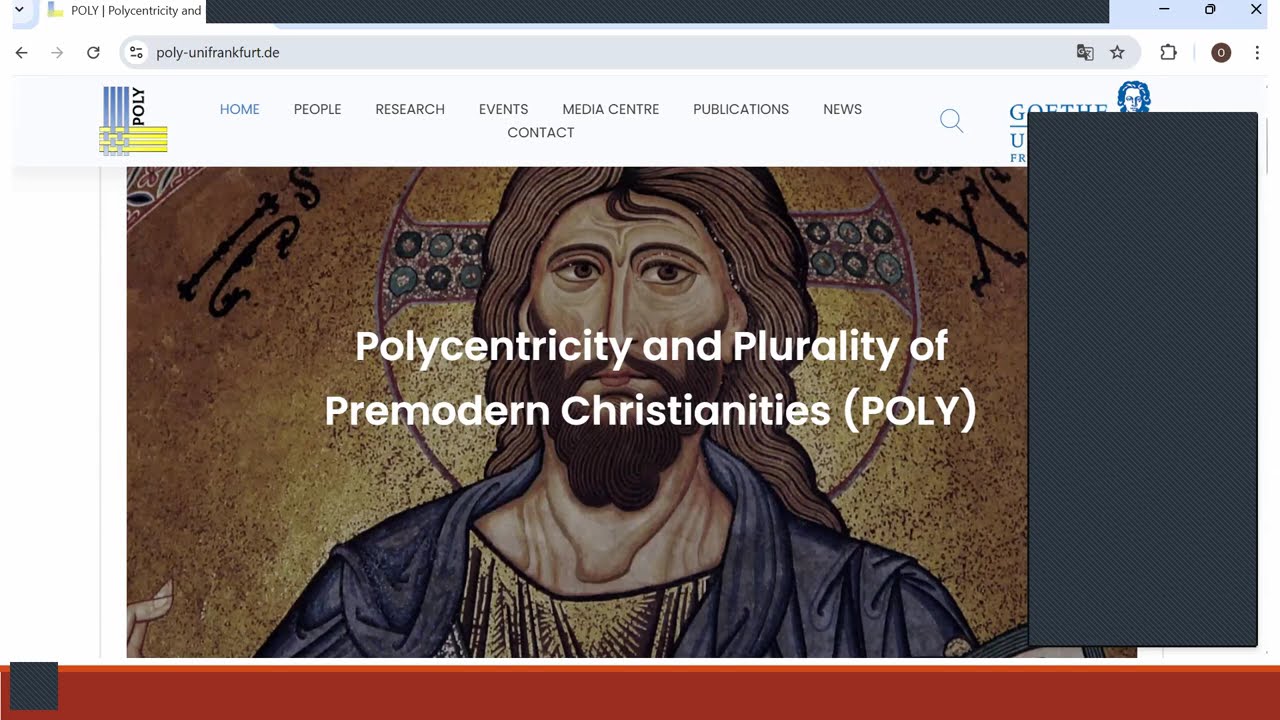1280x720 pixels.
Task: Open the PUBLICATIONS menu item
Action: pyautogui.click(x=741, y=109)
